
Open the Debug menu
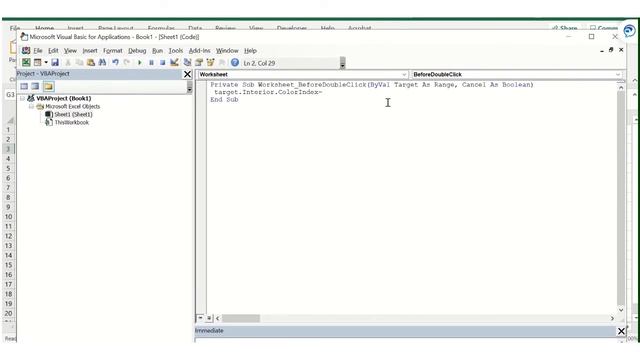click(137, 51)
